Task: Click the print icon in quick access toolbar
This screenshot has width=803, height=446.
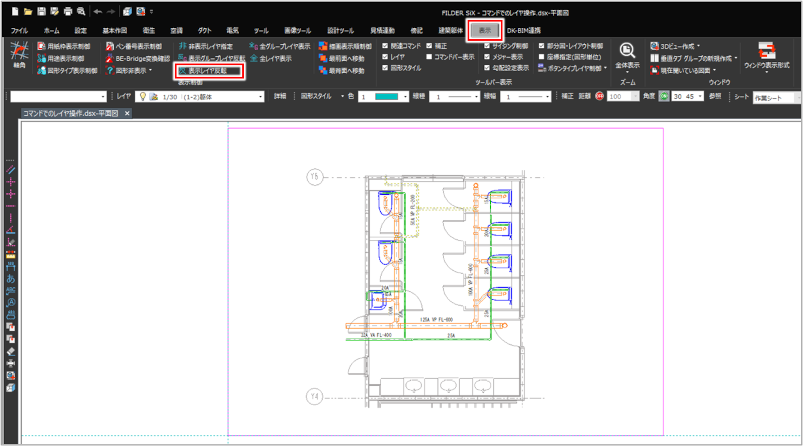Action: [66, 10]
